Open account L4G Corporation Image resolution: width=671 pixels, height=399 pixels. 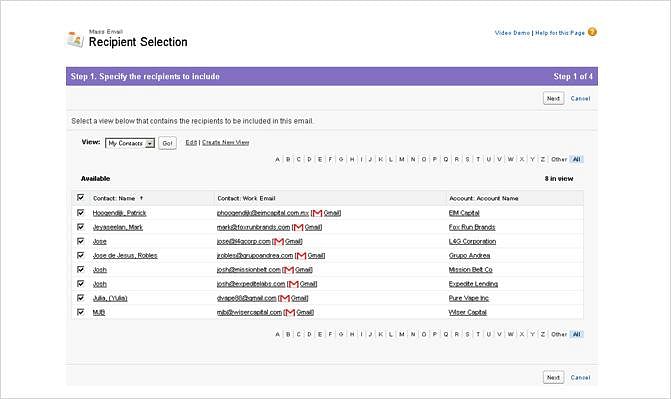(472, 241)
